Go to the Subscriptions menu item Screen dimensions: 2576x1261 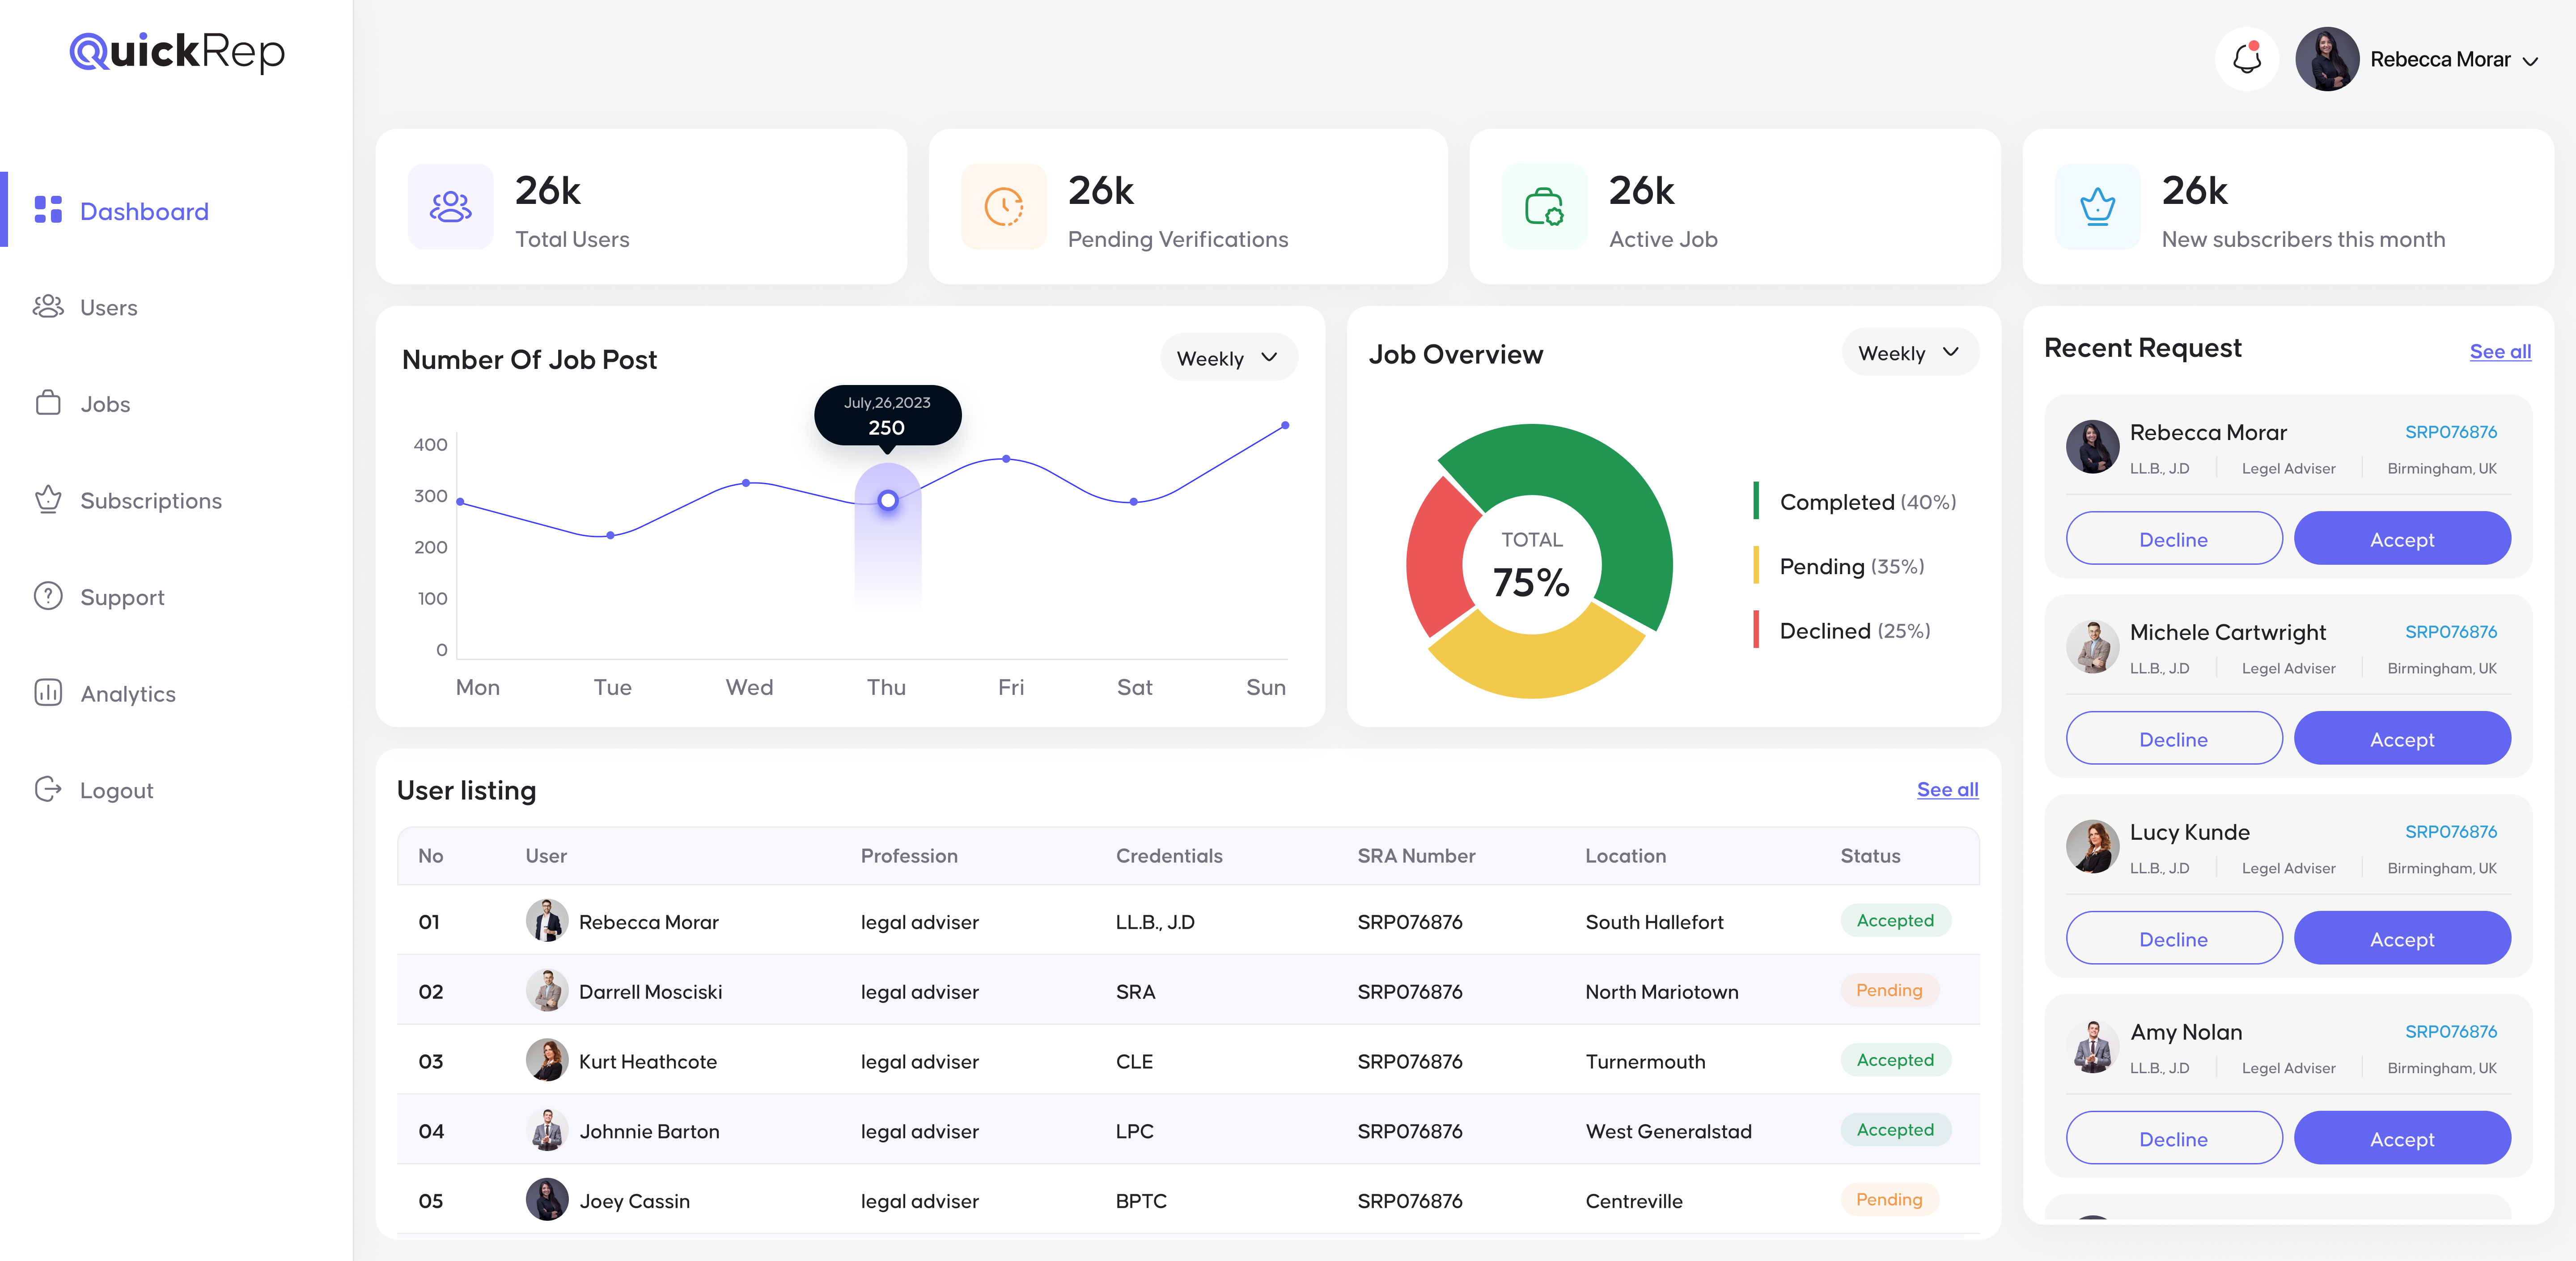[x=150, y=501]
